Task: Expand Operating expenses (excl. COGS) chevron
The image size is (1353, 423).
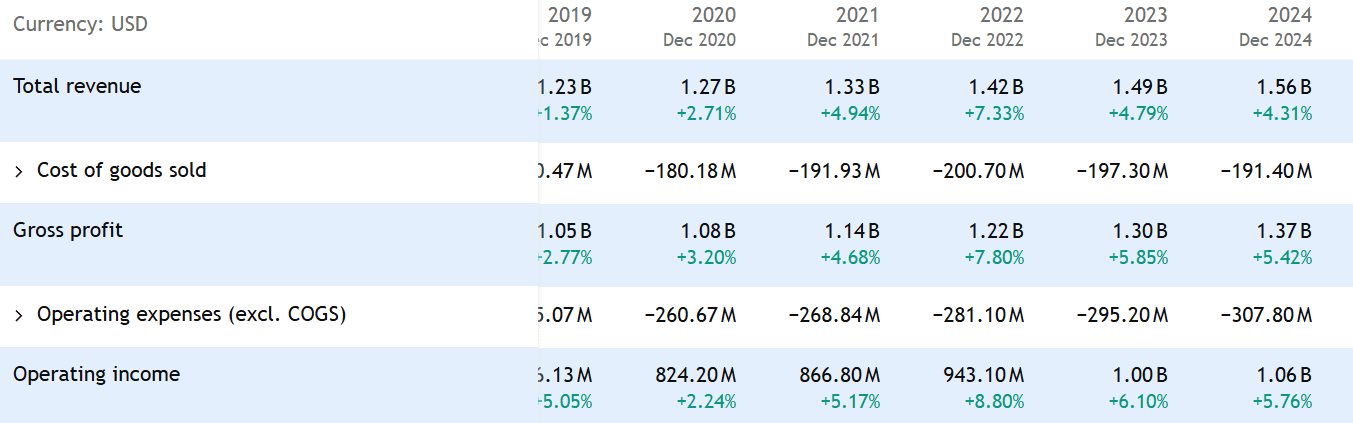Action: (x=19, y=315)
